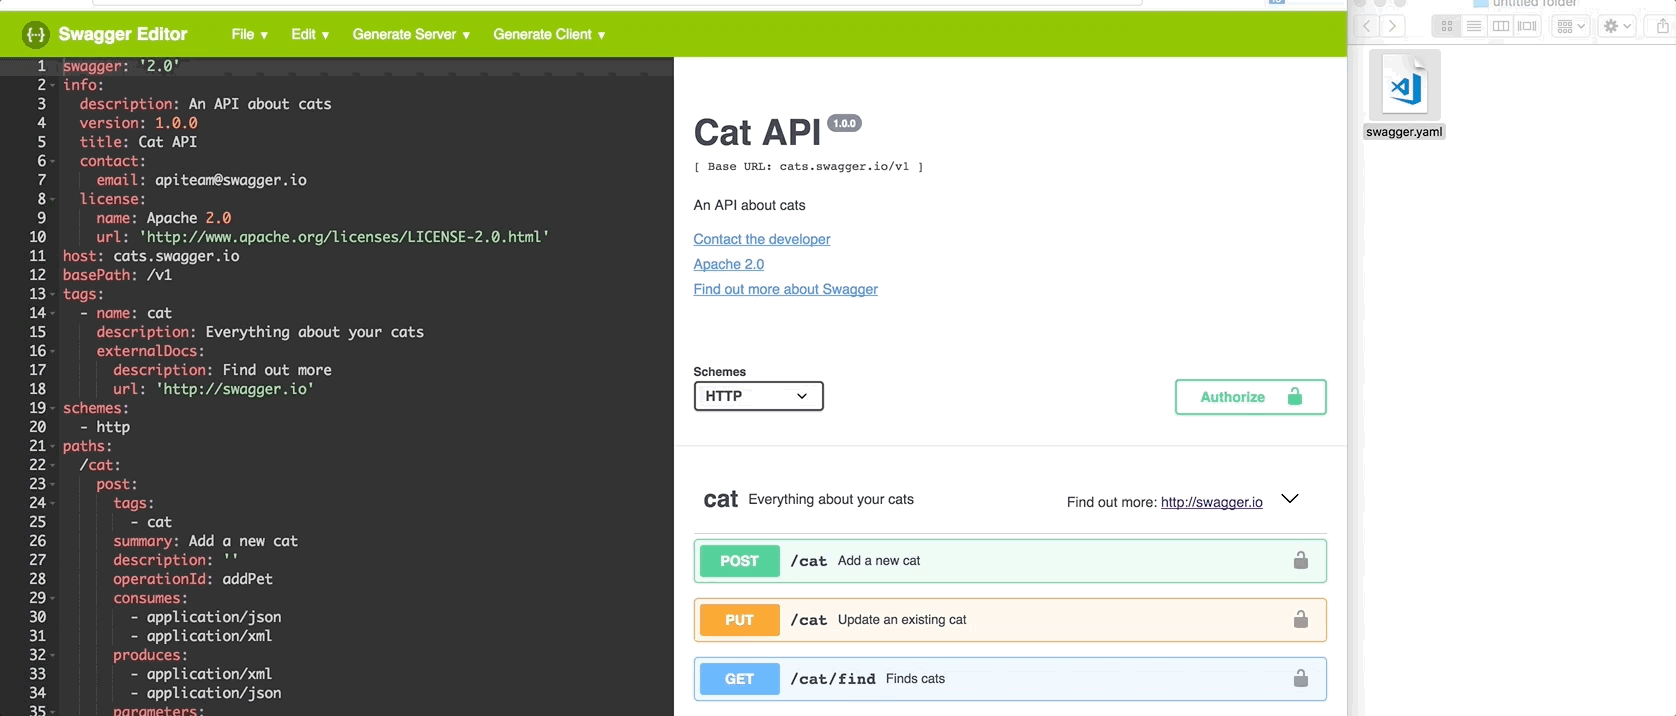This screenshot has height=716, width=1676.
Task: Fold the consumes block at line 29
Action: tap(52, 598)
